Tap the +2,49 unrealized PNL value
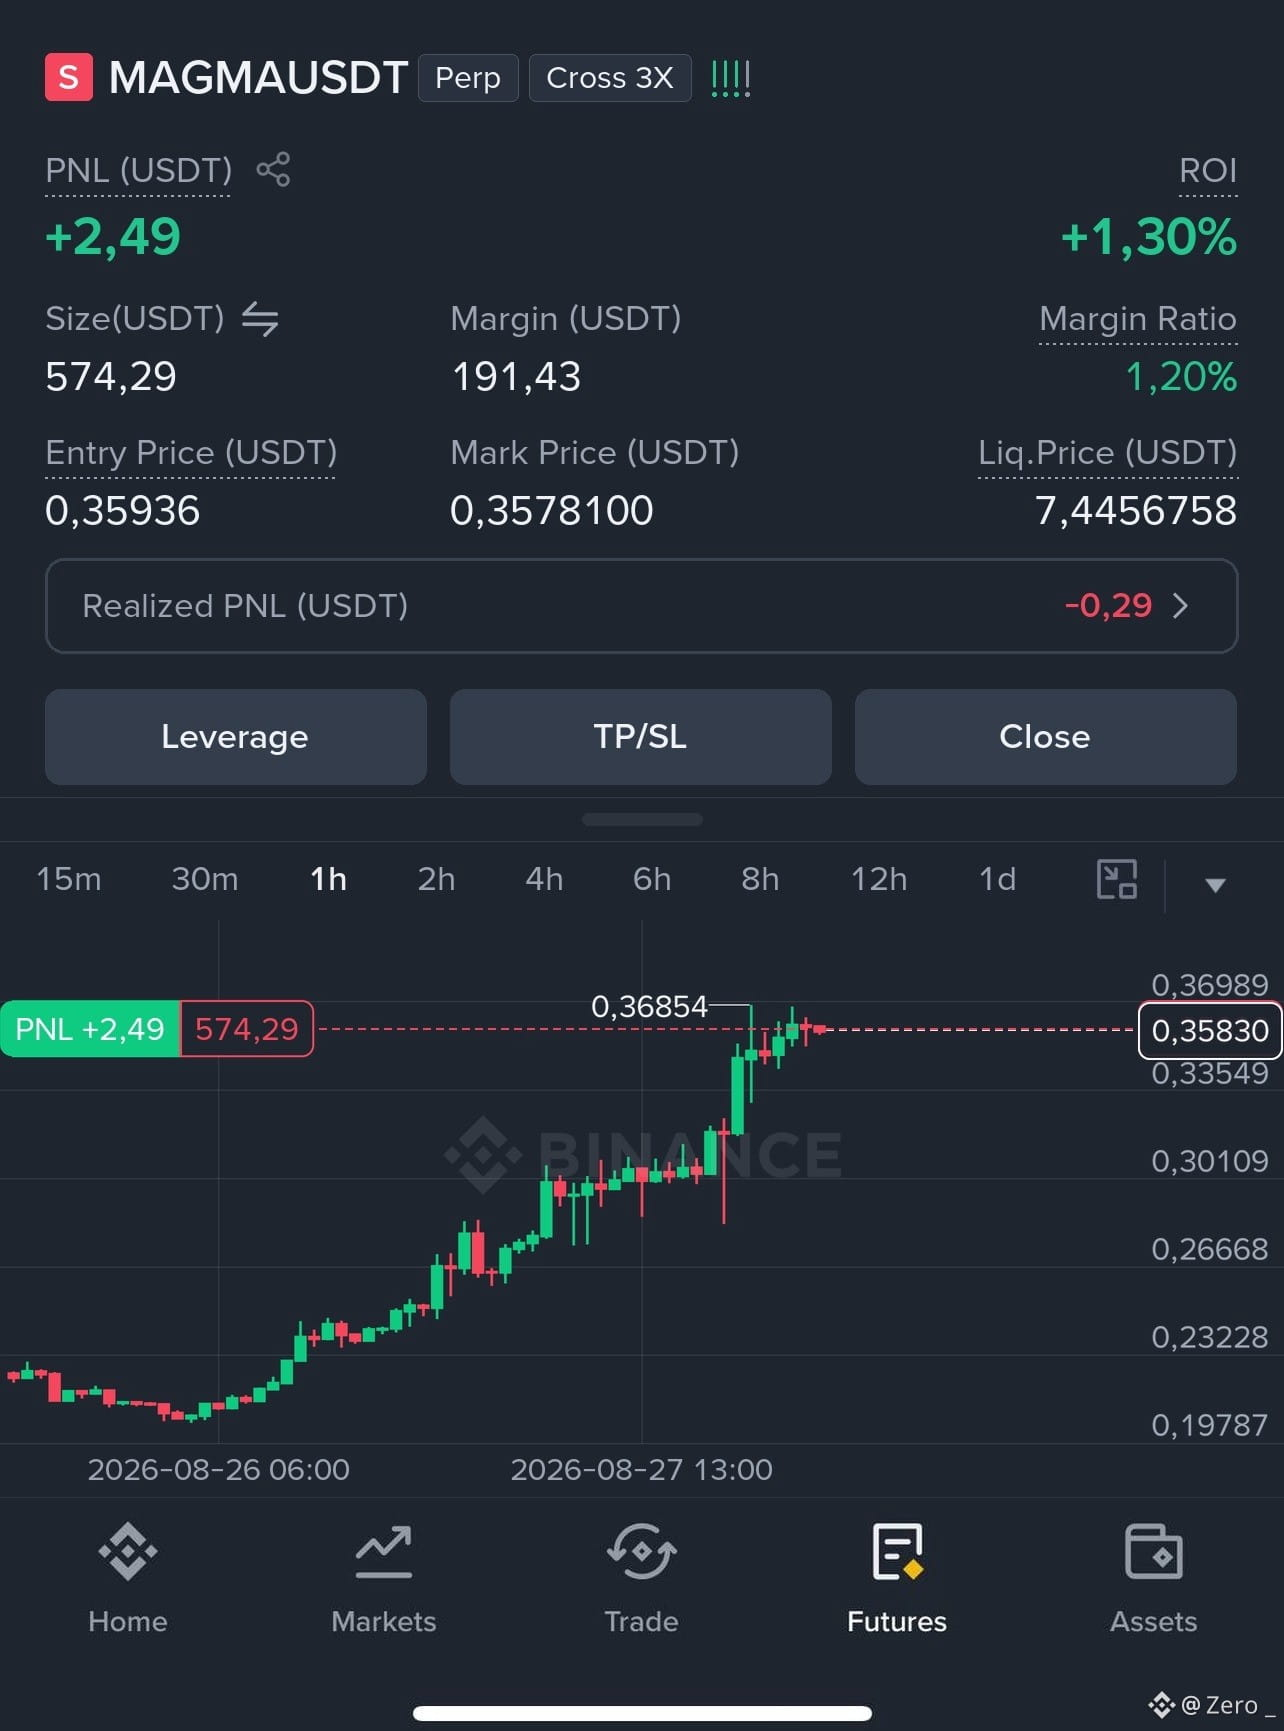Screen dimensions: 1284x1731 click(113, 237)
